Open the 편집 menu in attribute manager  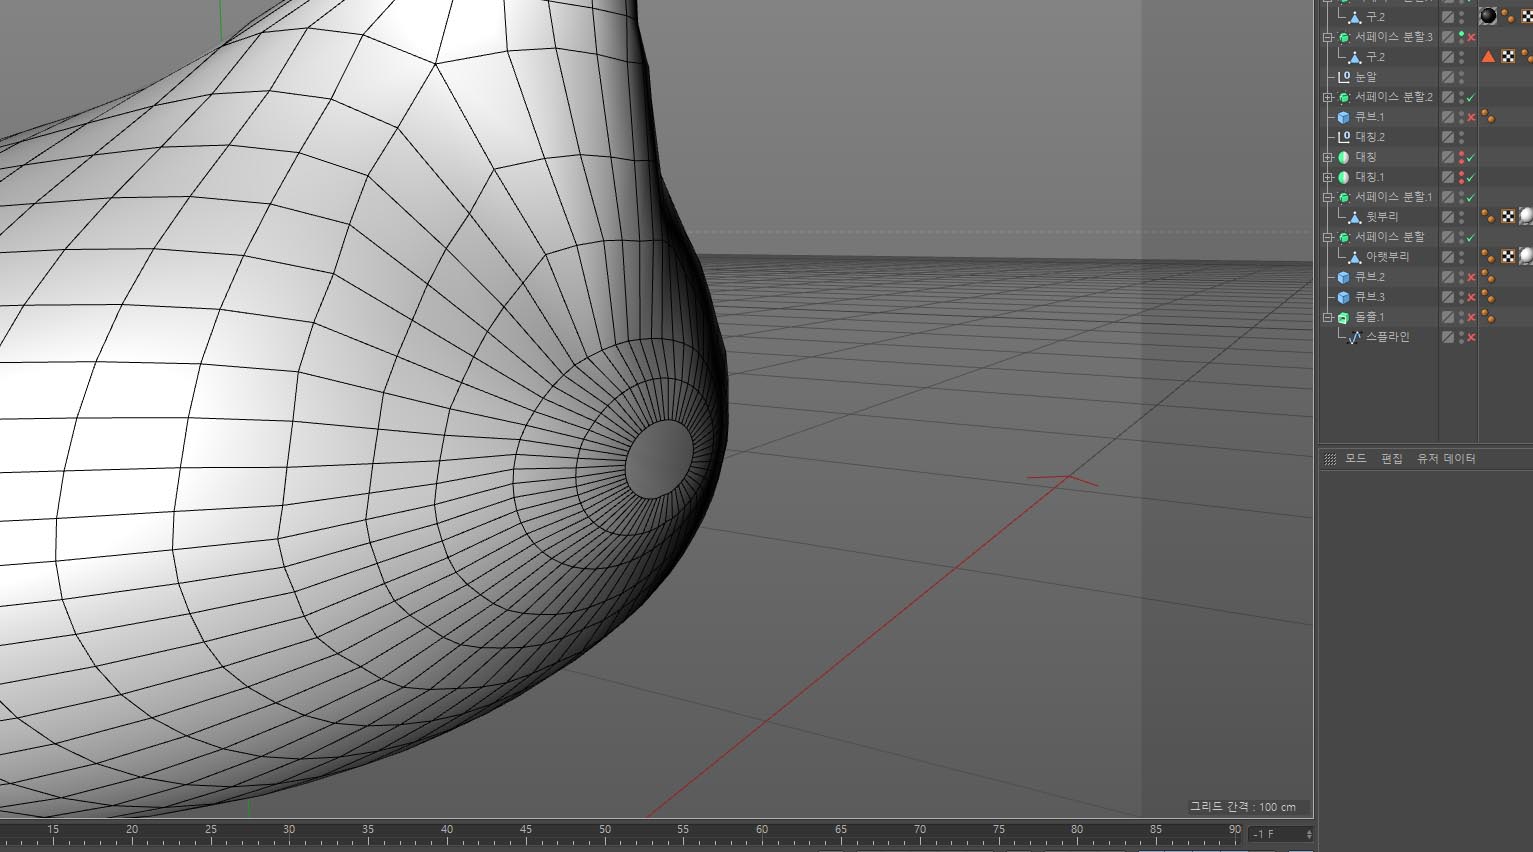pos(1392,458)
